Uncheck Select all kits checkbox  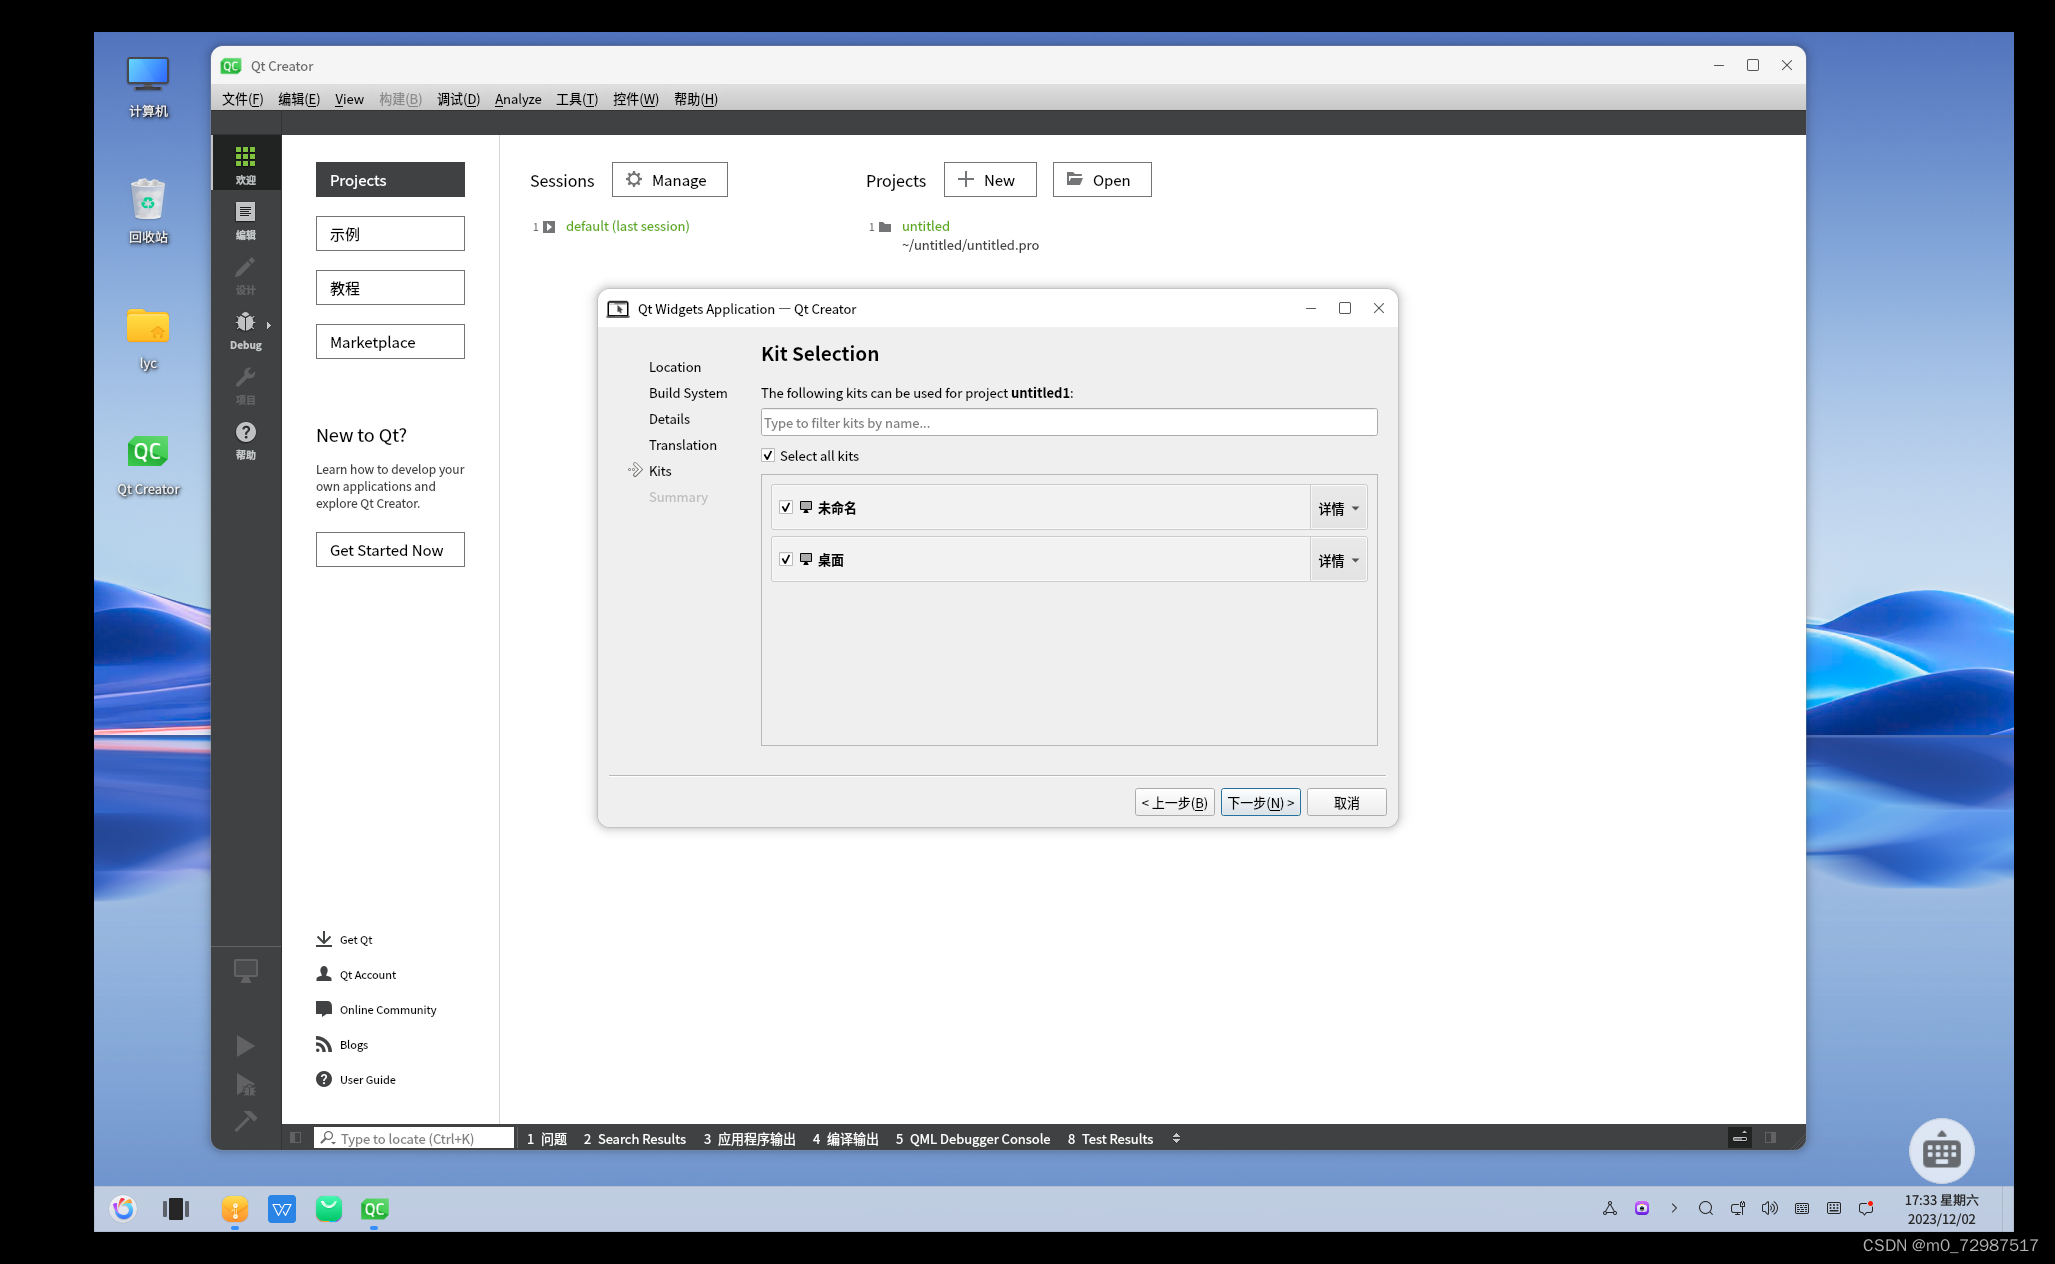coord(768,456)
